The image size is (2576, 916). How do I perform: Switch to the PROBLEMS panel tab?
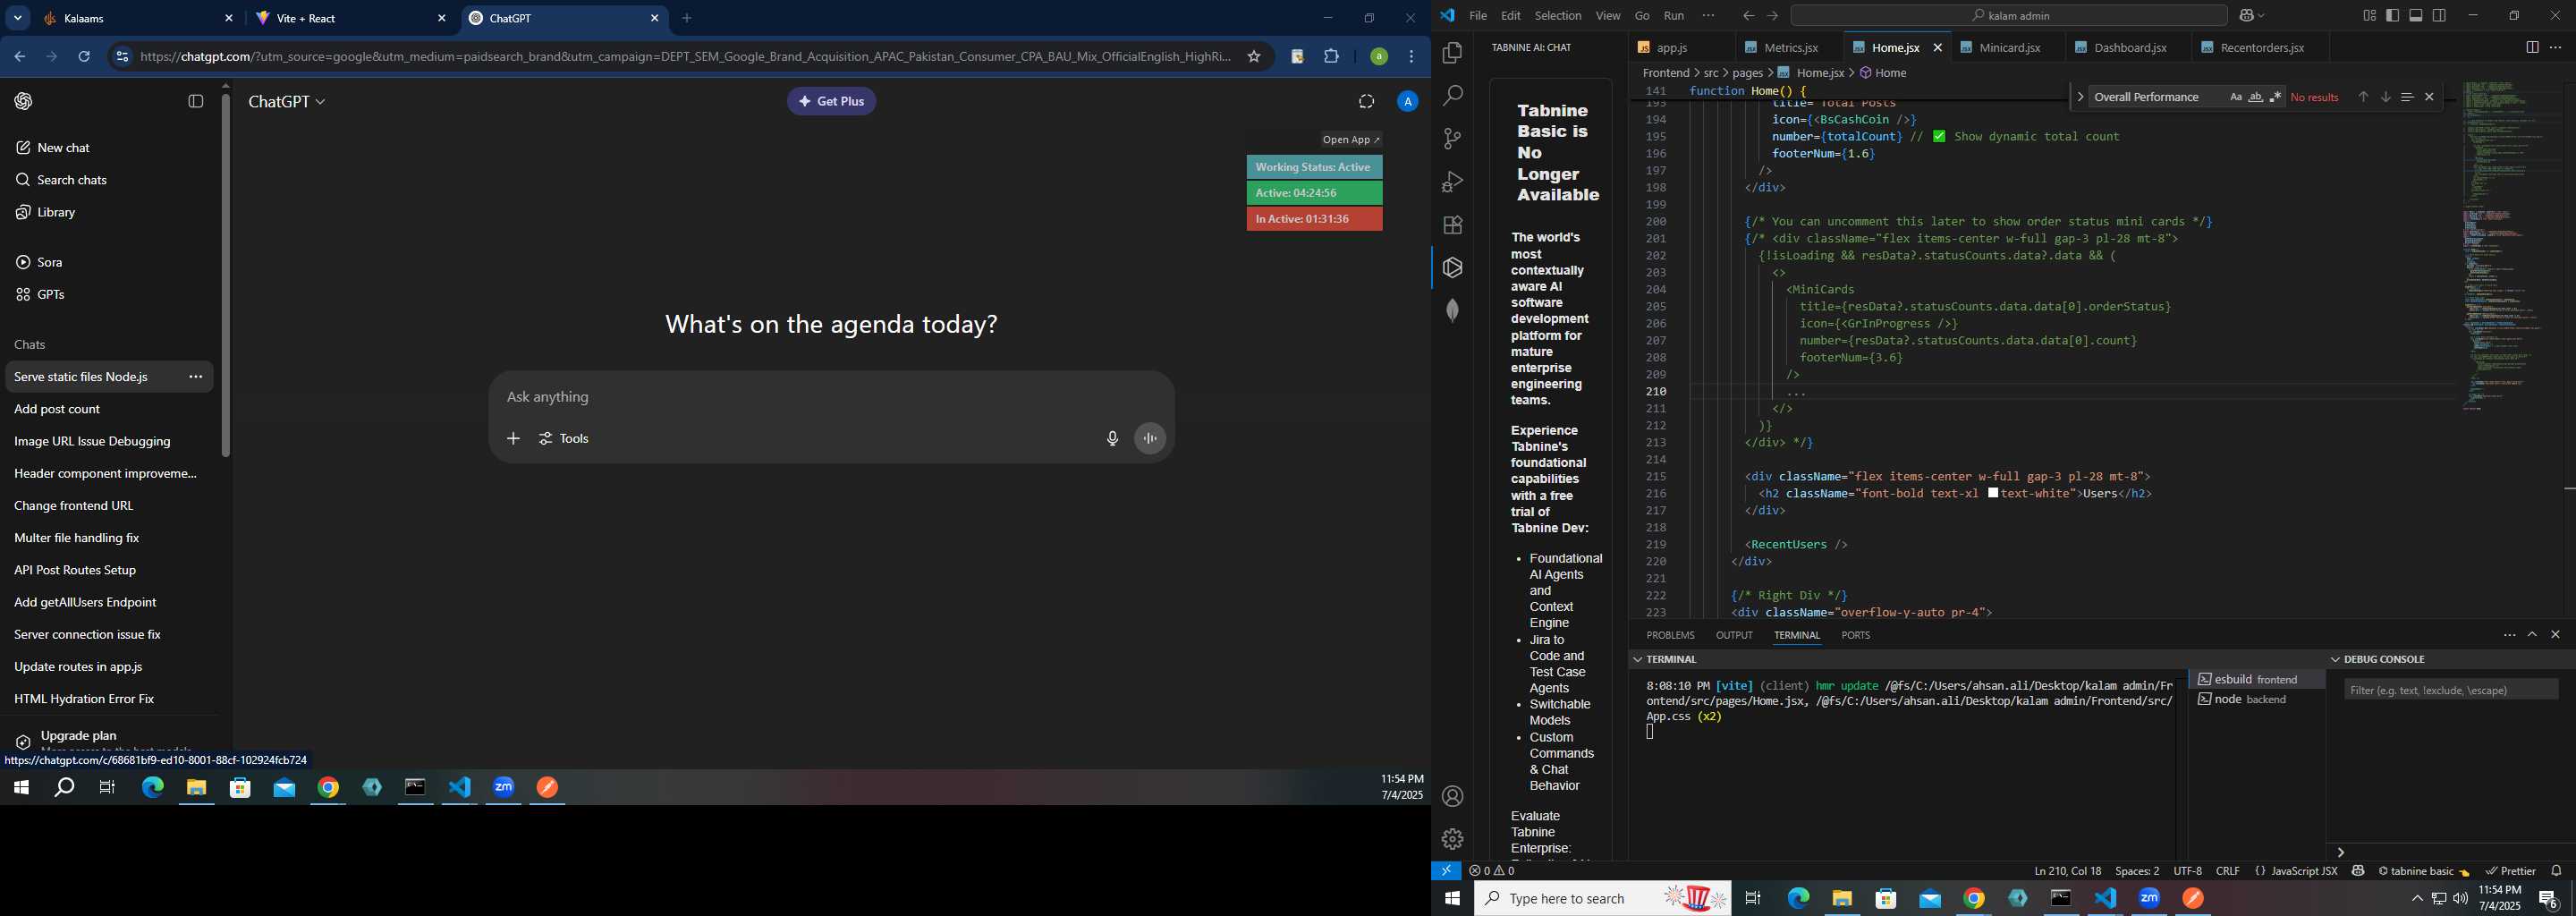click(1670, 635)
